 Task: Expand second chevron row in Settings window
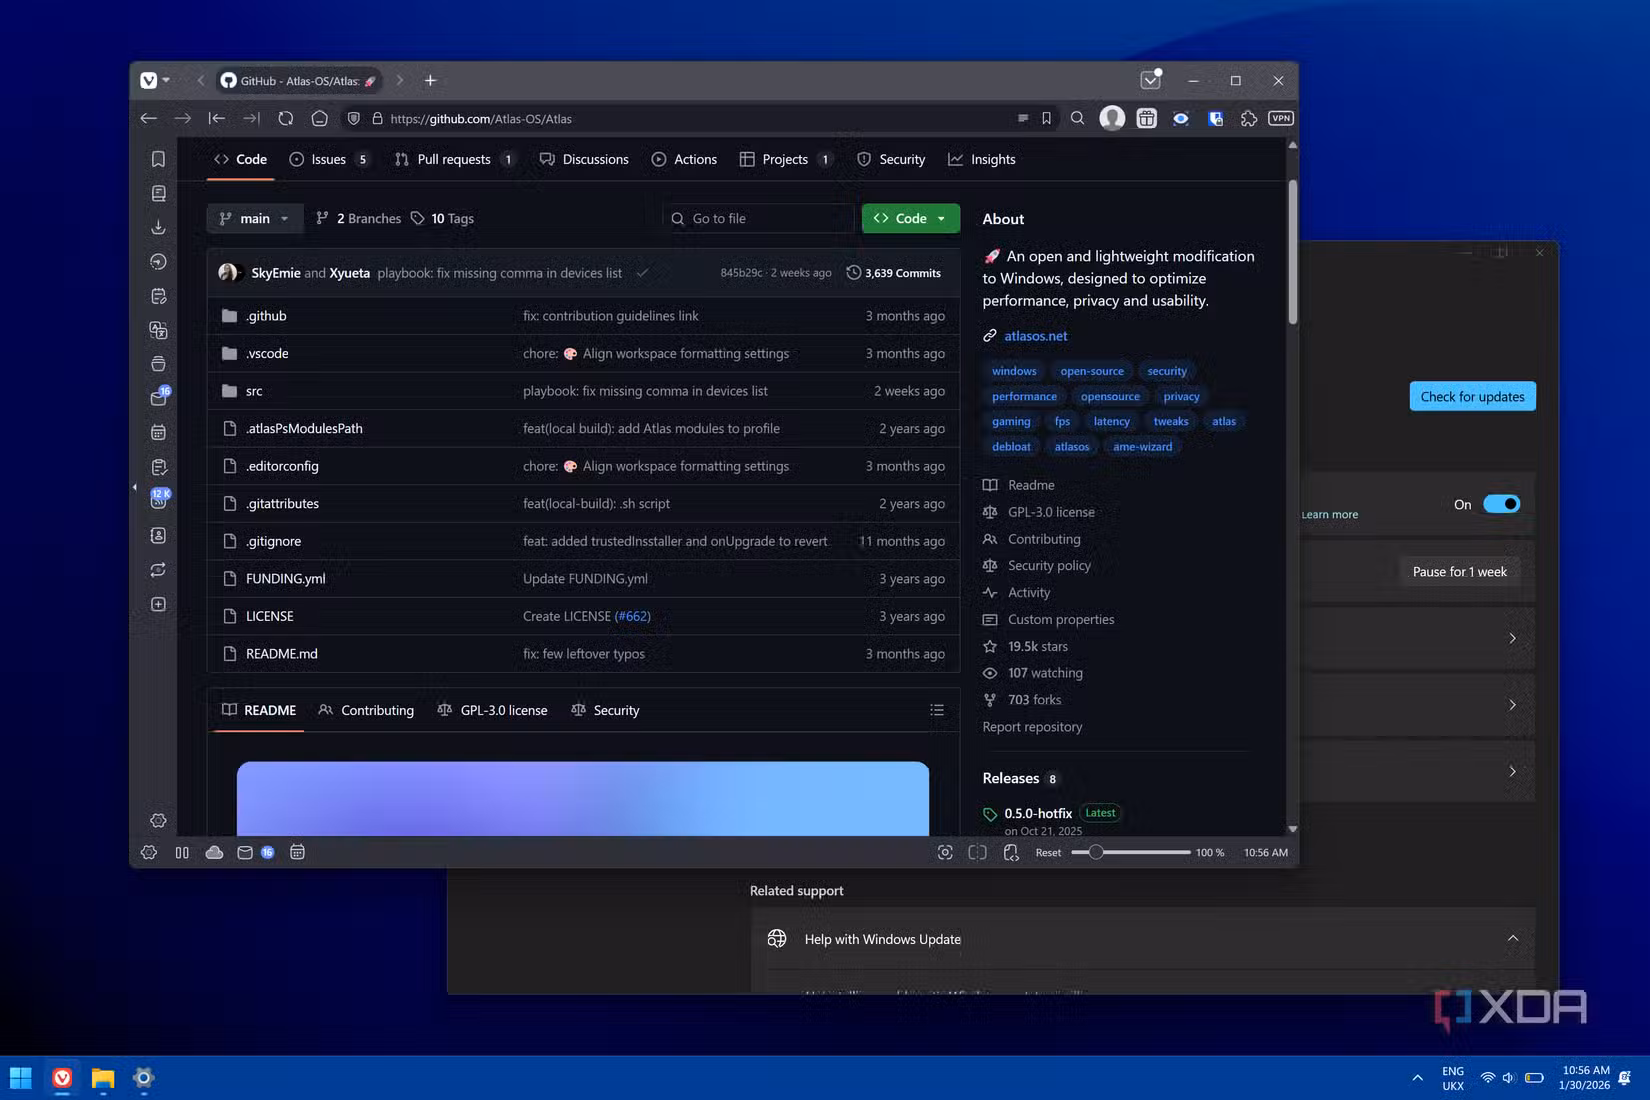[x=1512, y=705]
